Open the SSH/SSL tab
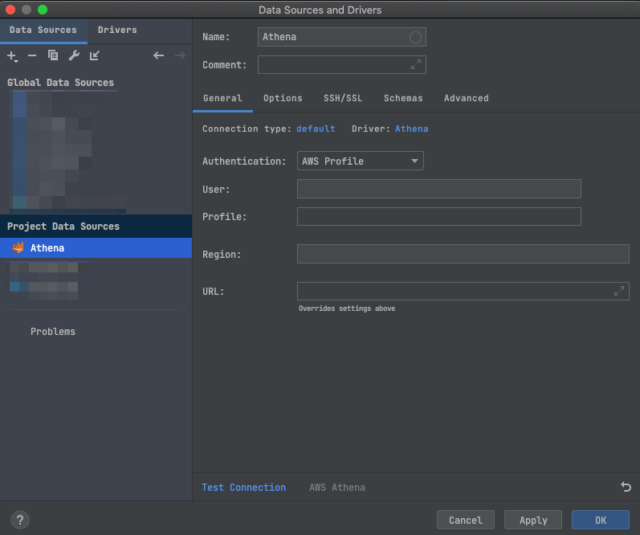 click(343, 98)
